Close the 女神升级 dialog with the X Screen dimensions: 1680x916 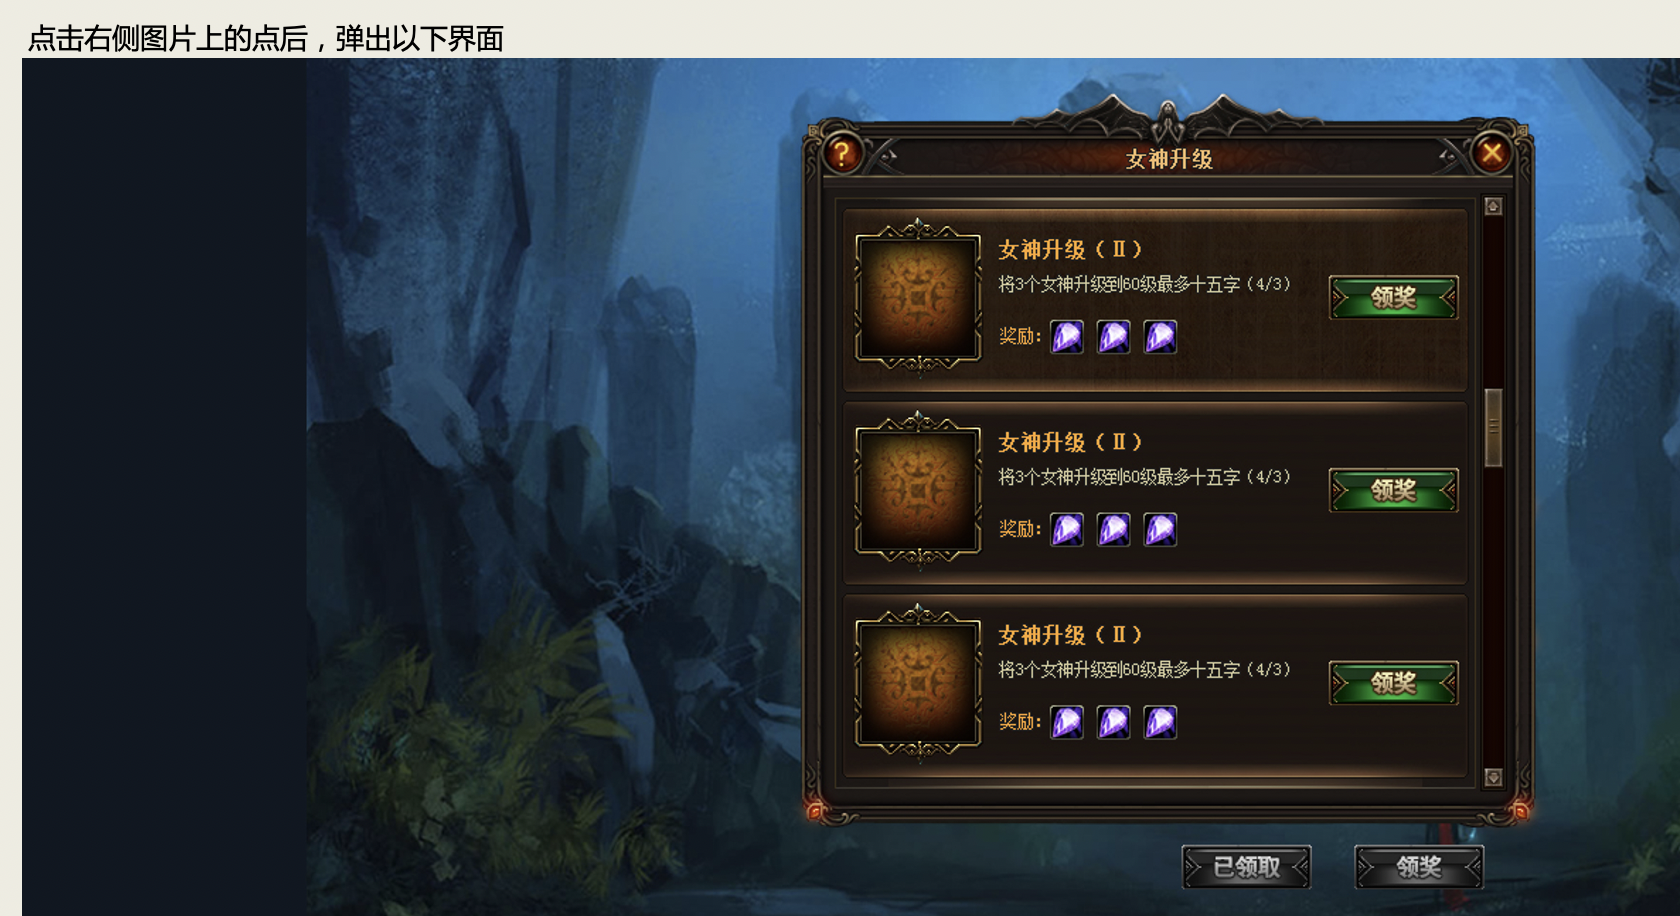[x=1492, y=153]
